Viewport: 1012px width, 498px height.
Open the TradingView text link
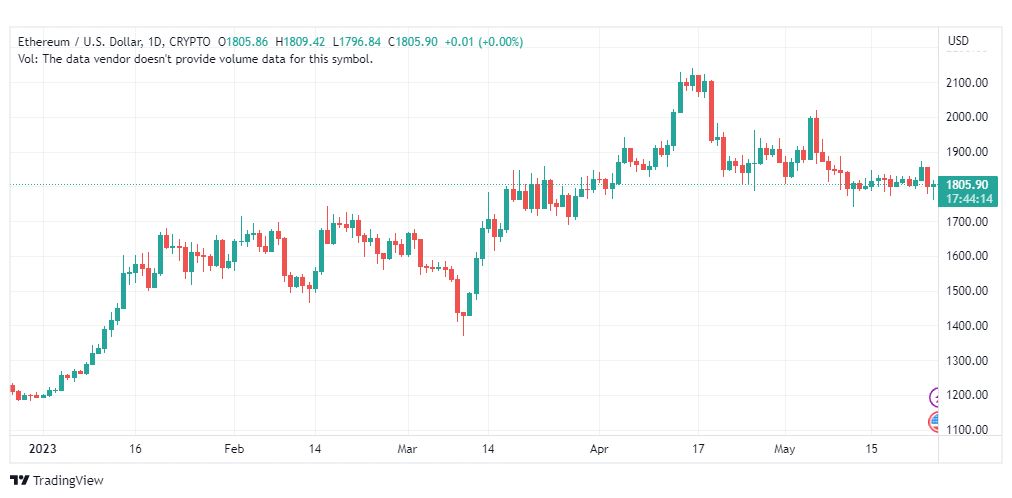click(68, 481)
